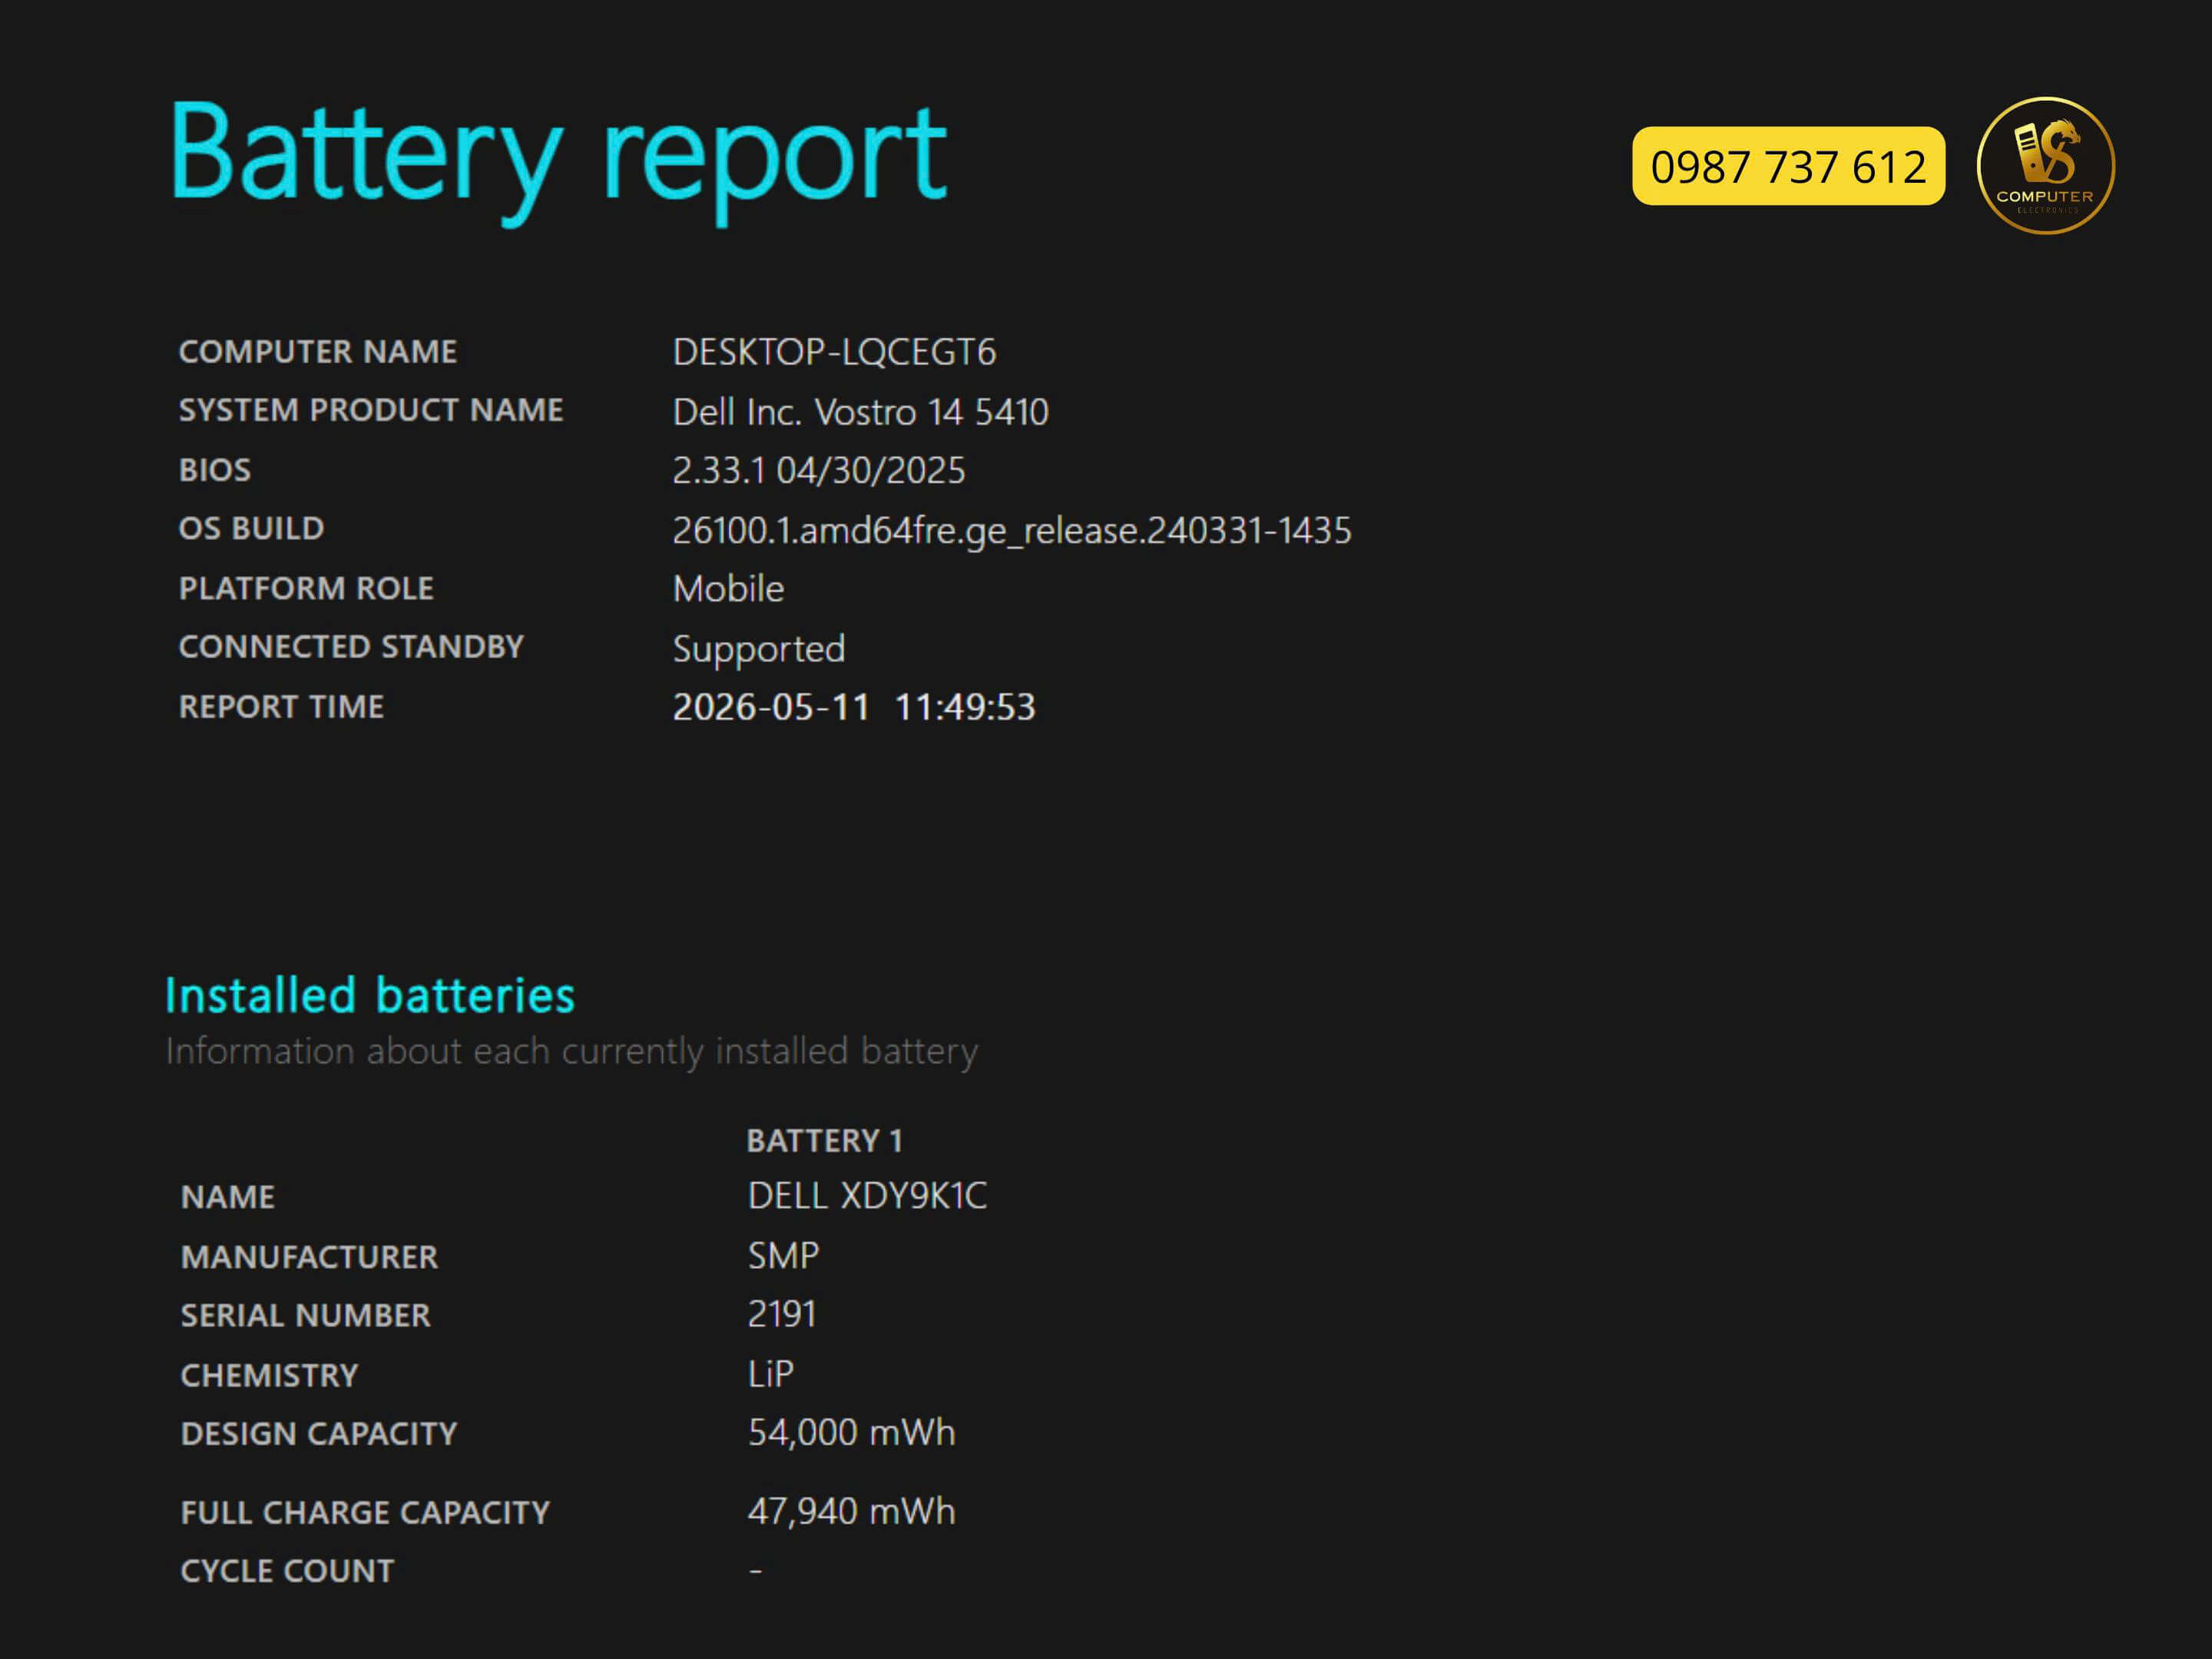Click the chemistry value "LiP"
The width and height of the screenshot is (2212, 1659).
[770, 1373]
